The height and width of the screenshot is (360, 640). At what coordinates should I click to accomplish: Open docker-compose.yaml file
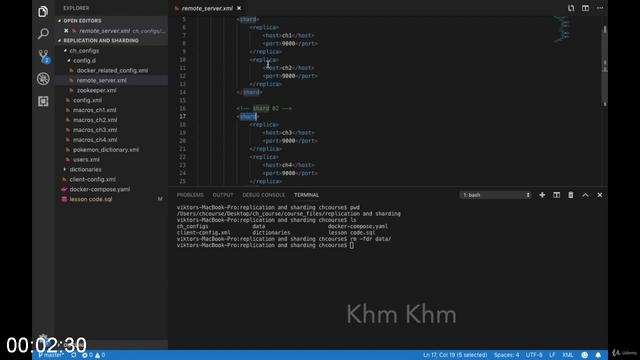click(100, 189)
